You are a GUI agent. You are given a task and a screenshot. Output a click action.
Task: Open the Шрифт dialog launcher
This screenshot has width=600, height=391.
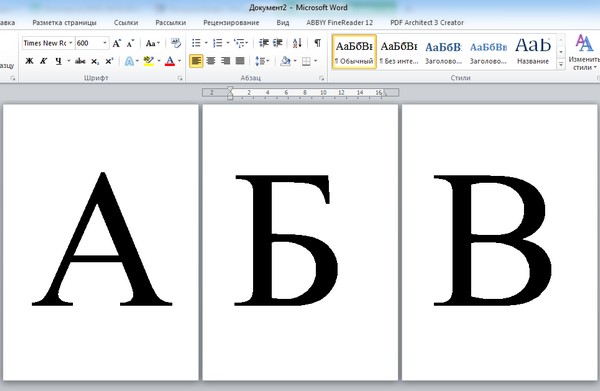click(180, 78)
